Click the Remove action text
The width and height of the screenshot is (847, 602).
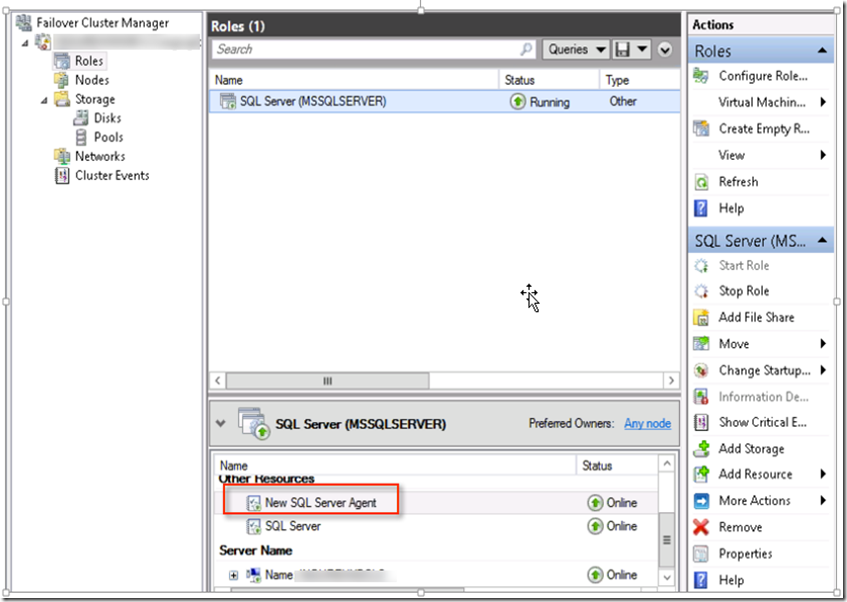(x=740, y=527)
